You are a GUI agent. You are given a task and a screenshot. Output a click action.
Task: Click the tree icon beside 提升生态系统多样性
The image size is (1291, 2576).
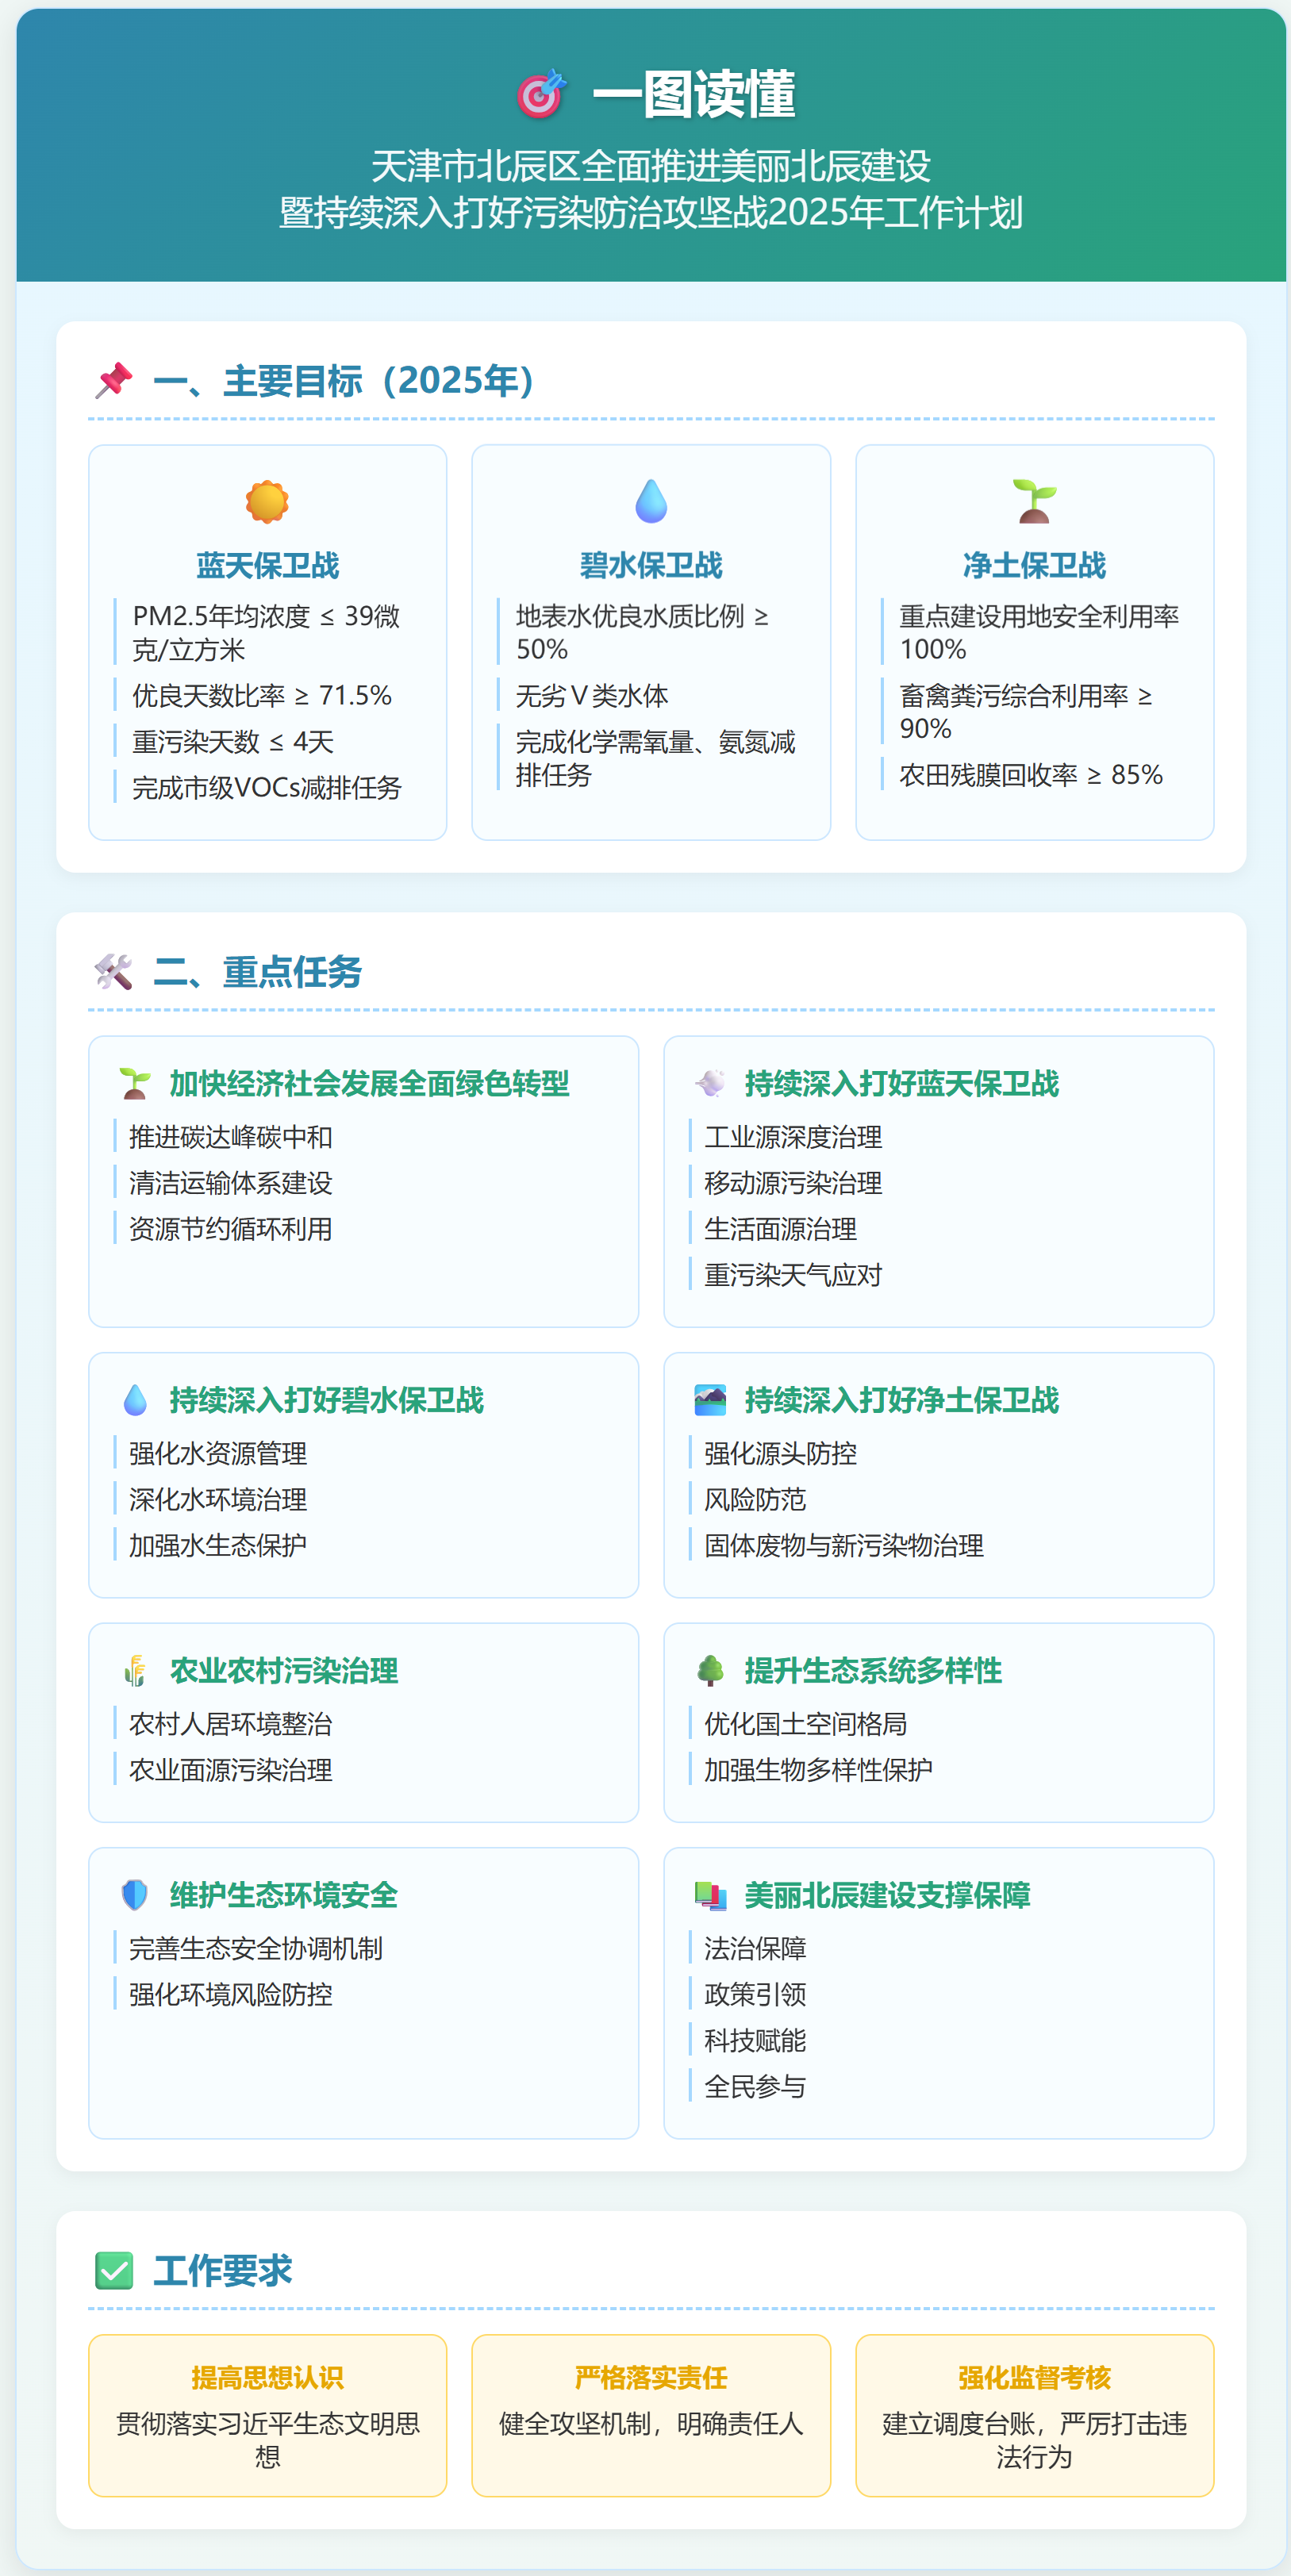click(x=710, y=1670)
